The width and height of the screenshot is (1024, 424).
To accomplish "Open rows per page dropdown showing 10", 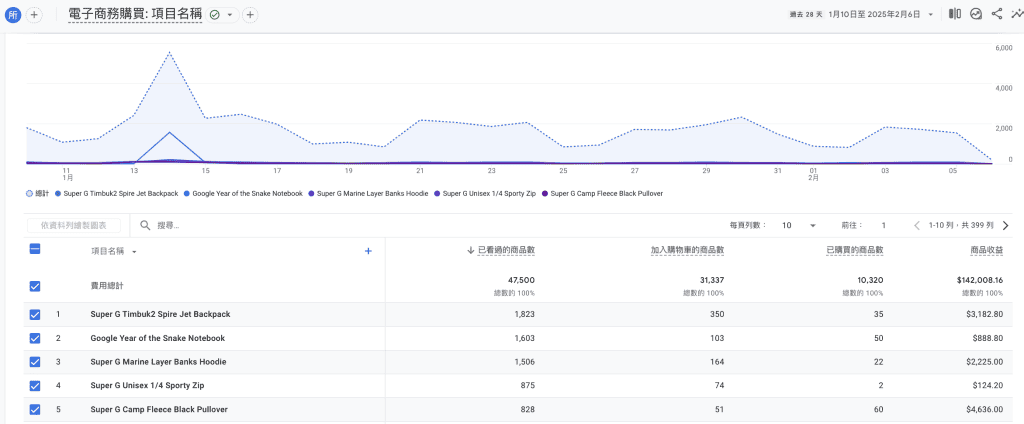I will coord(799,225).
